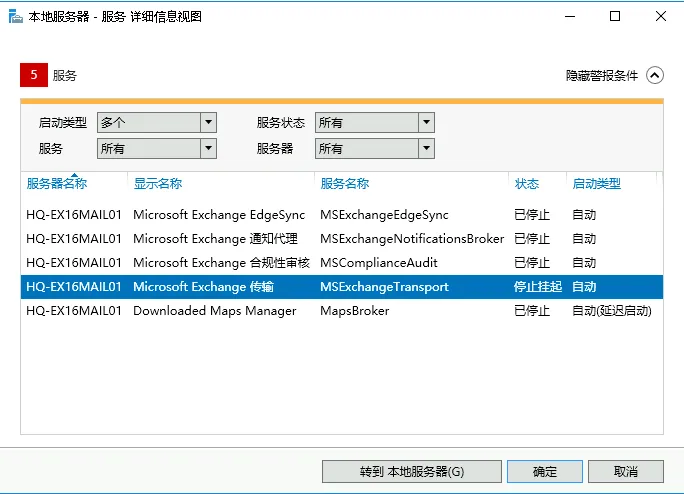Viewport: 684px width, 494px height.
Task: Maximize the services detail window
Action: click(615, 17)
